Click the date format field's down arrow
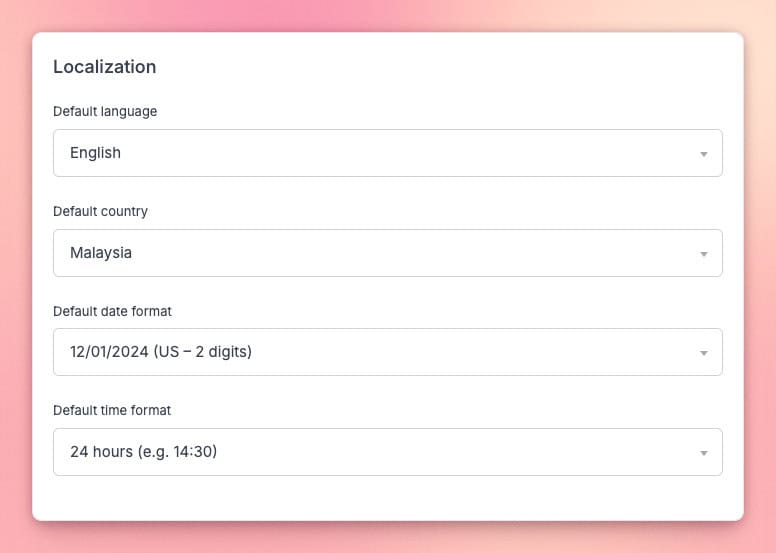 pyautogui.click(x=703, y=353)
